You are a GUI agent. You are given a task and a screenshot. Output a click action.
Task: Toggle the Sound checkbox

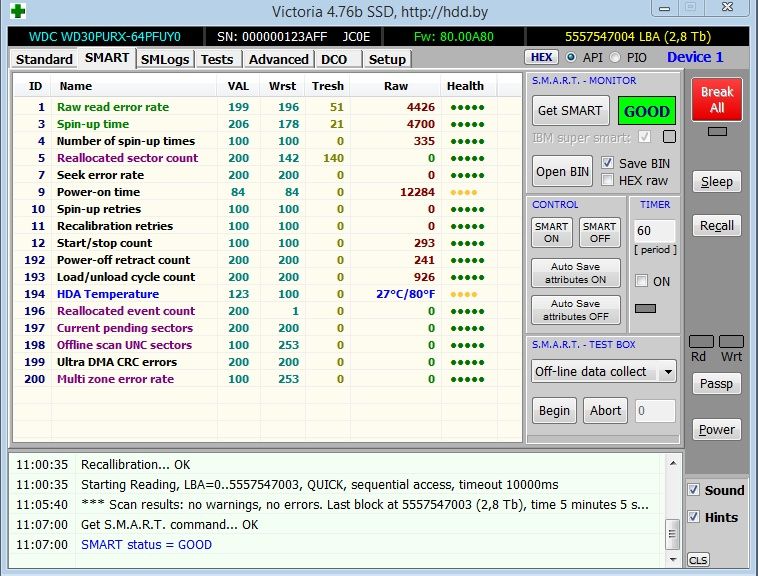693,490
